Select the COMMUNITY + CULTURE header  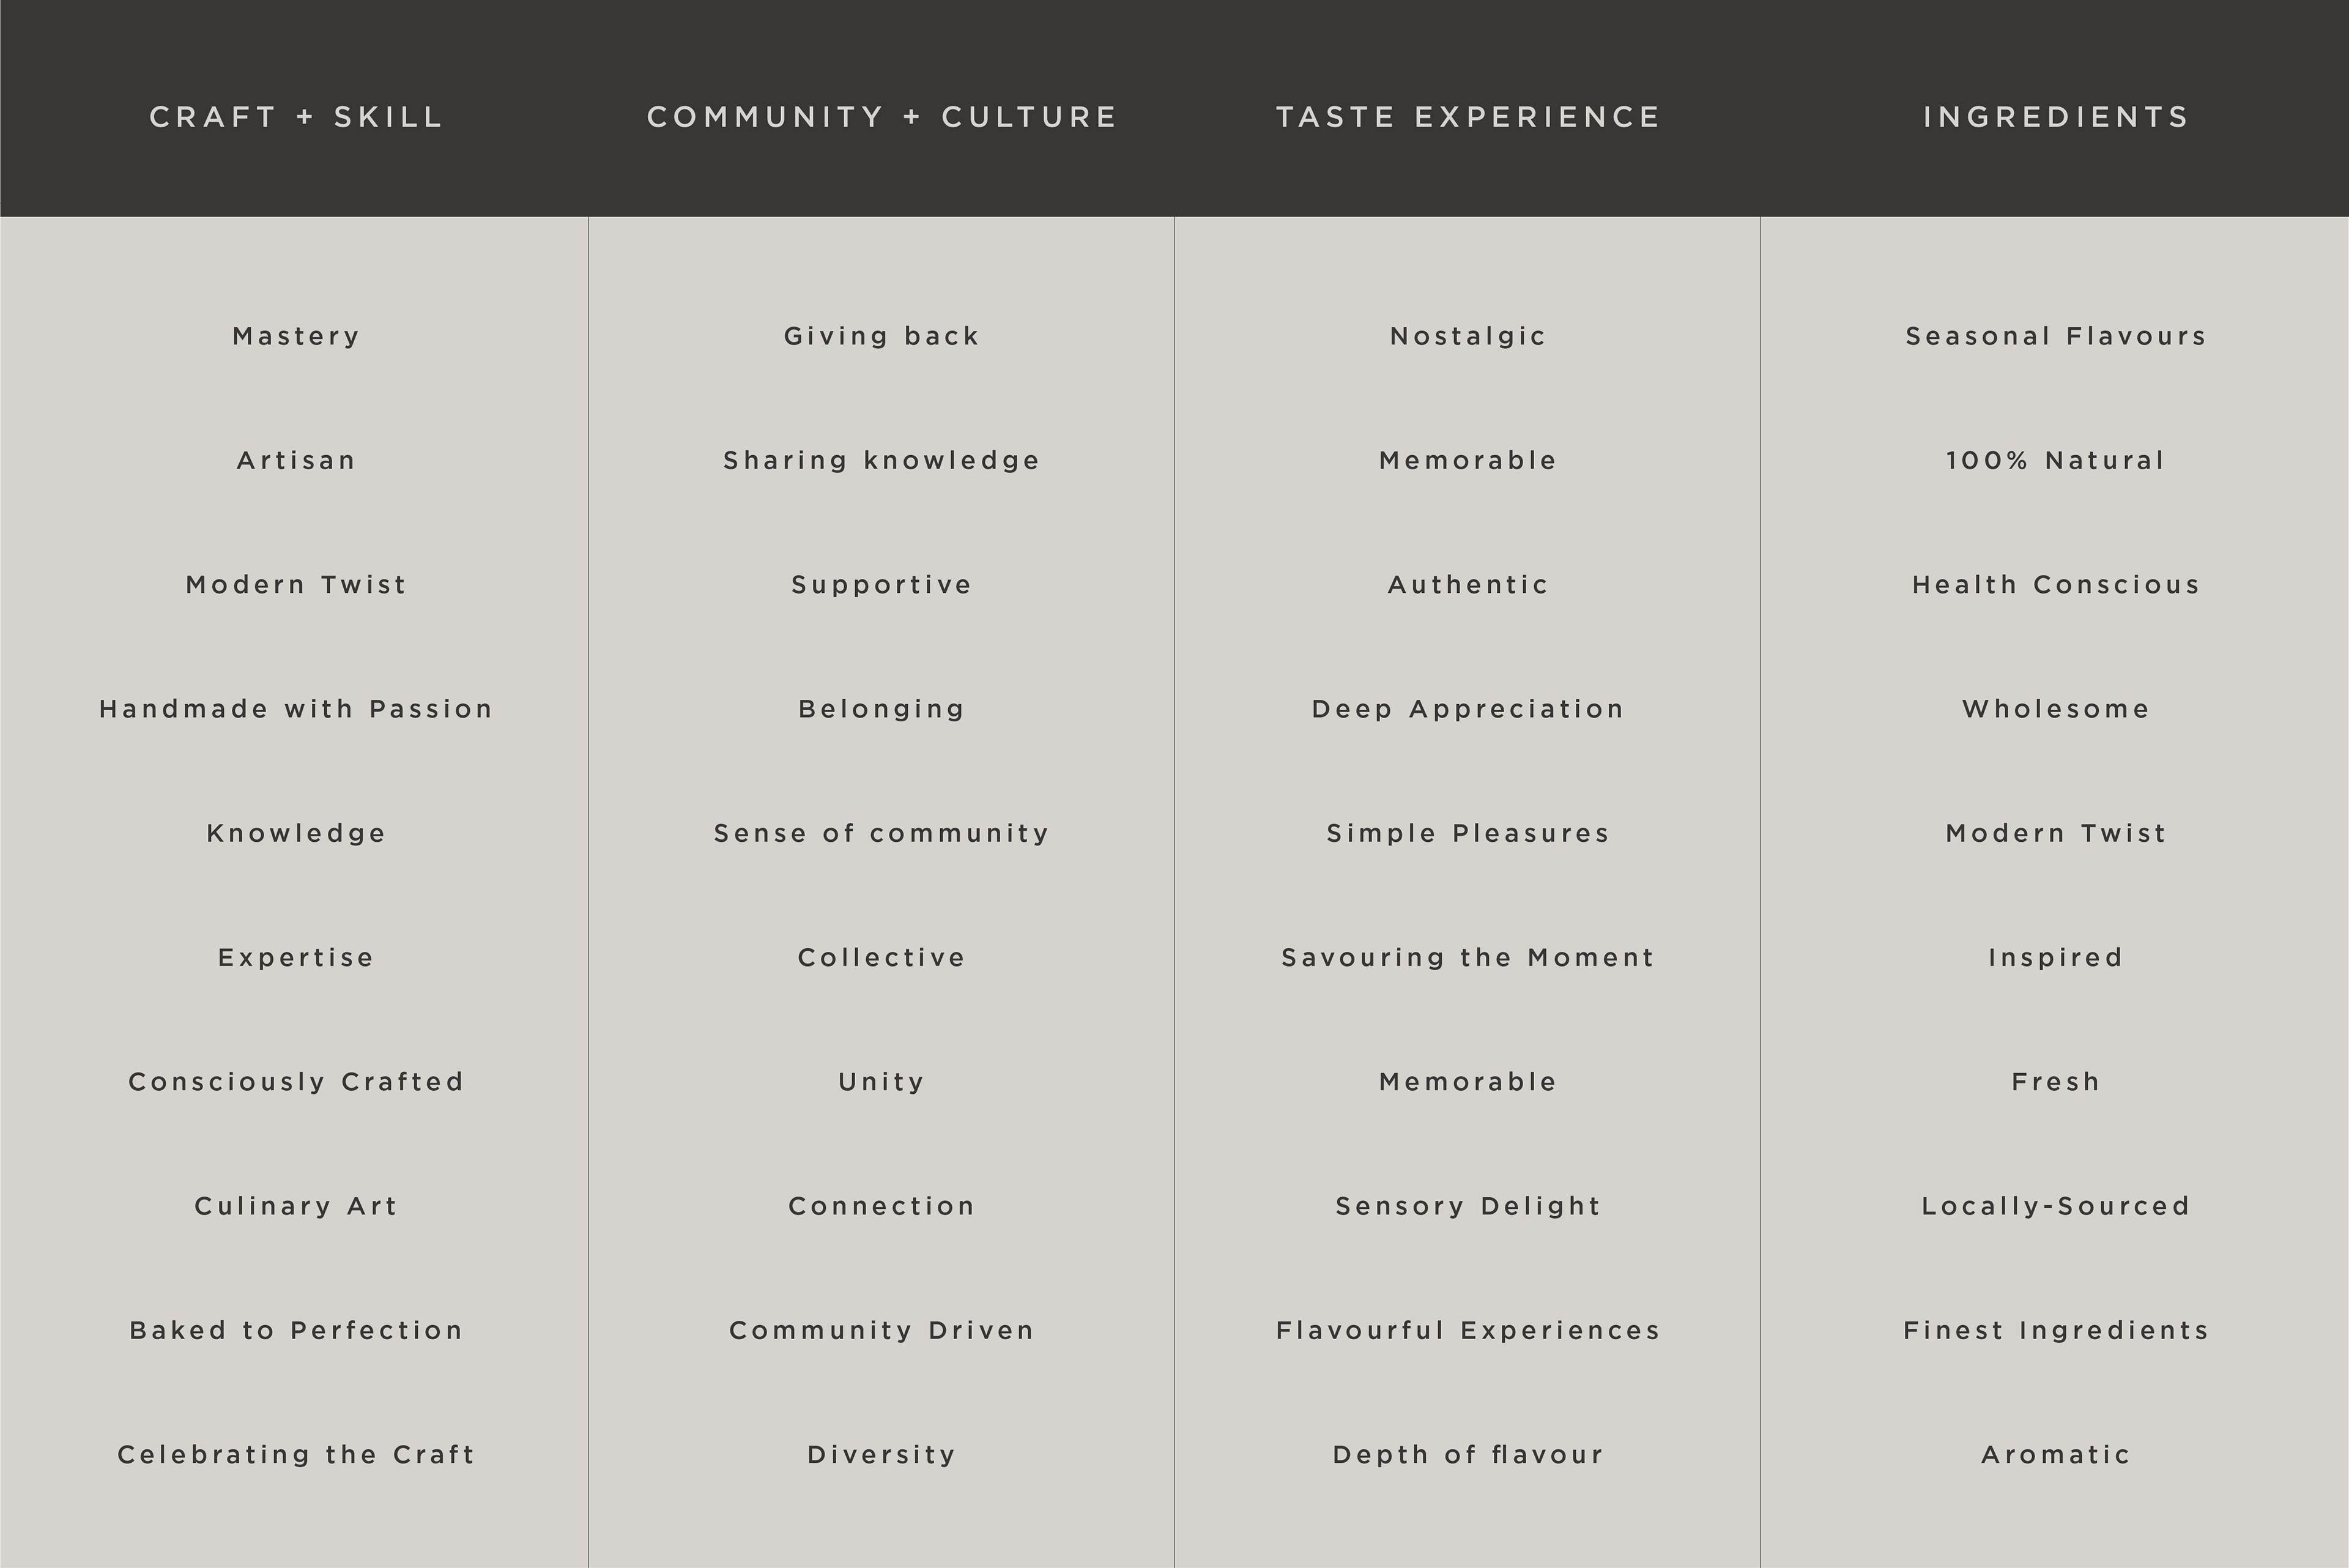[x=882, y=117]
